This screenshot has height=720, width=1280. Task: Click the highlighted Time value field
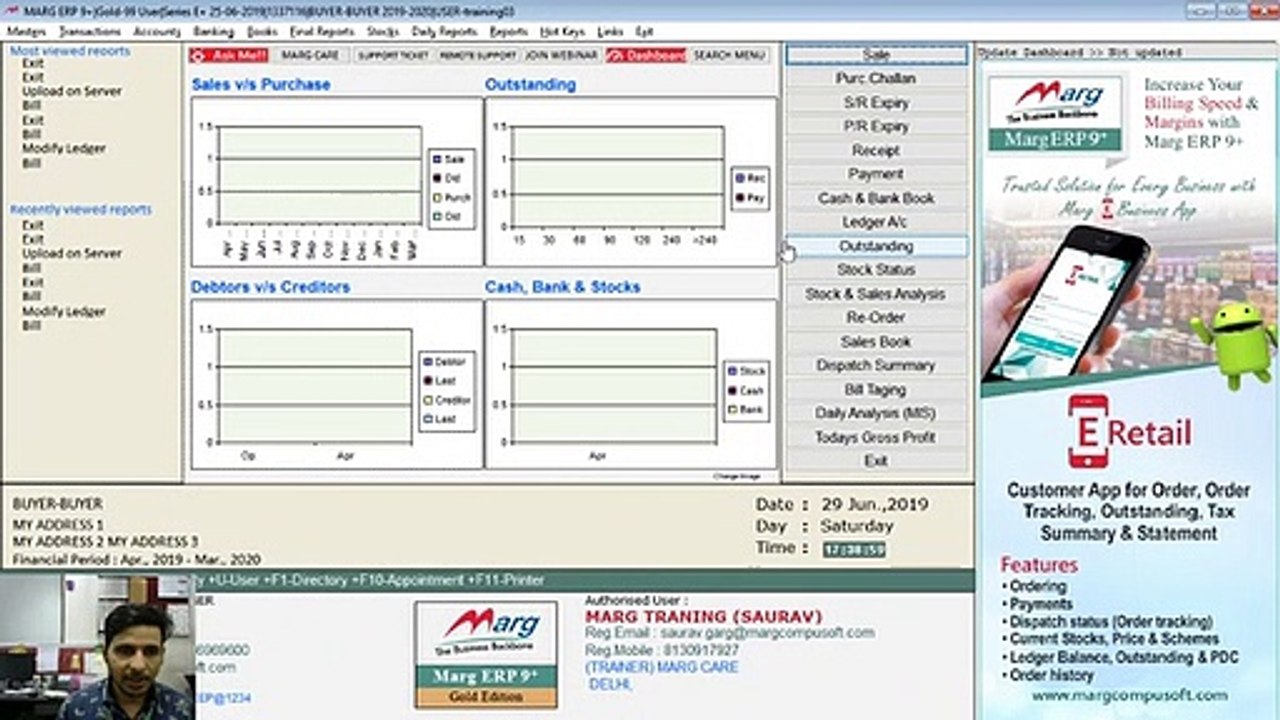click(x=854, y=550)
